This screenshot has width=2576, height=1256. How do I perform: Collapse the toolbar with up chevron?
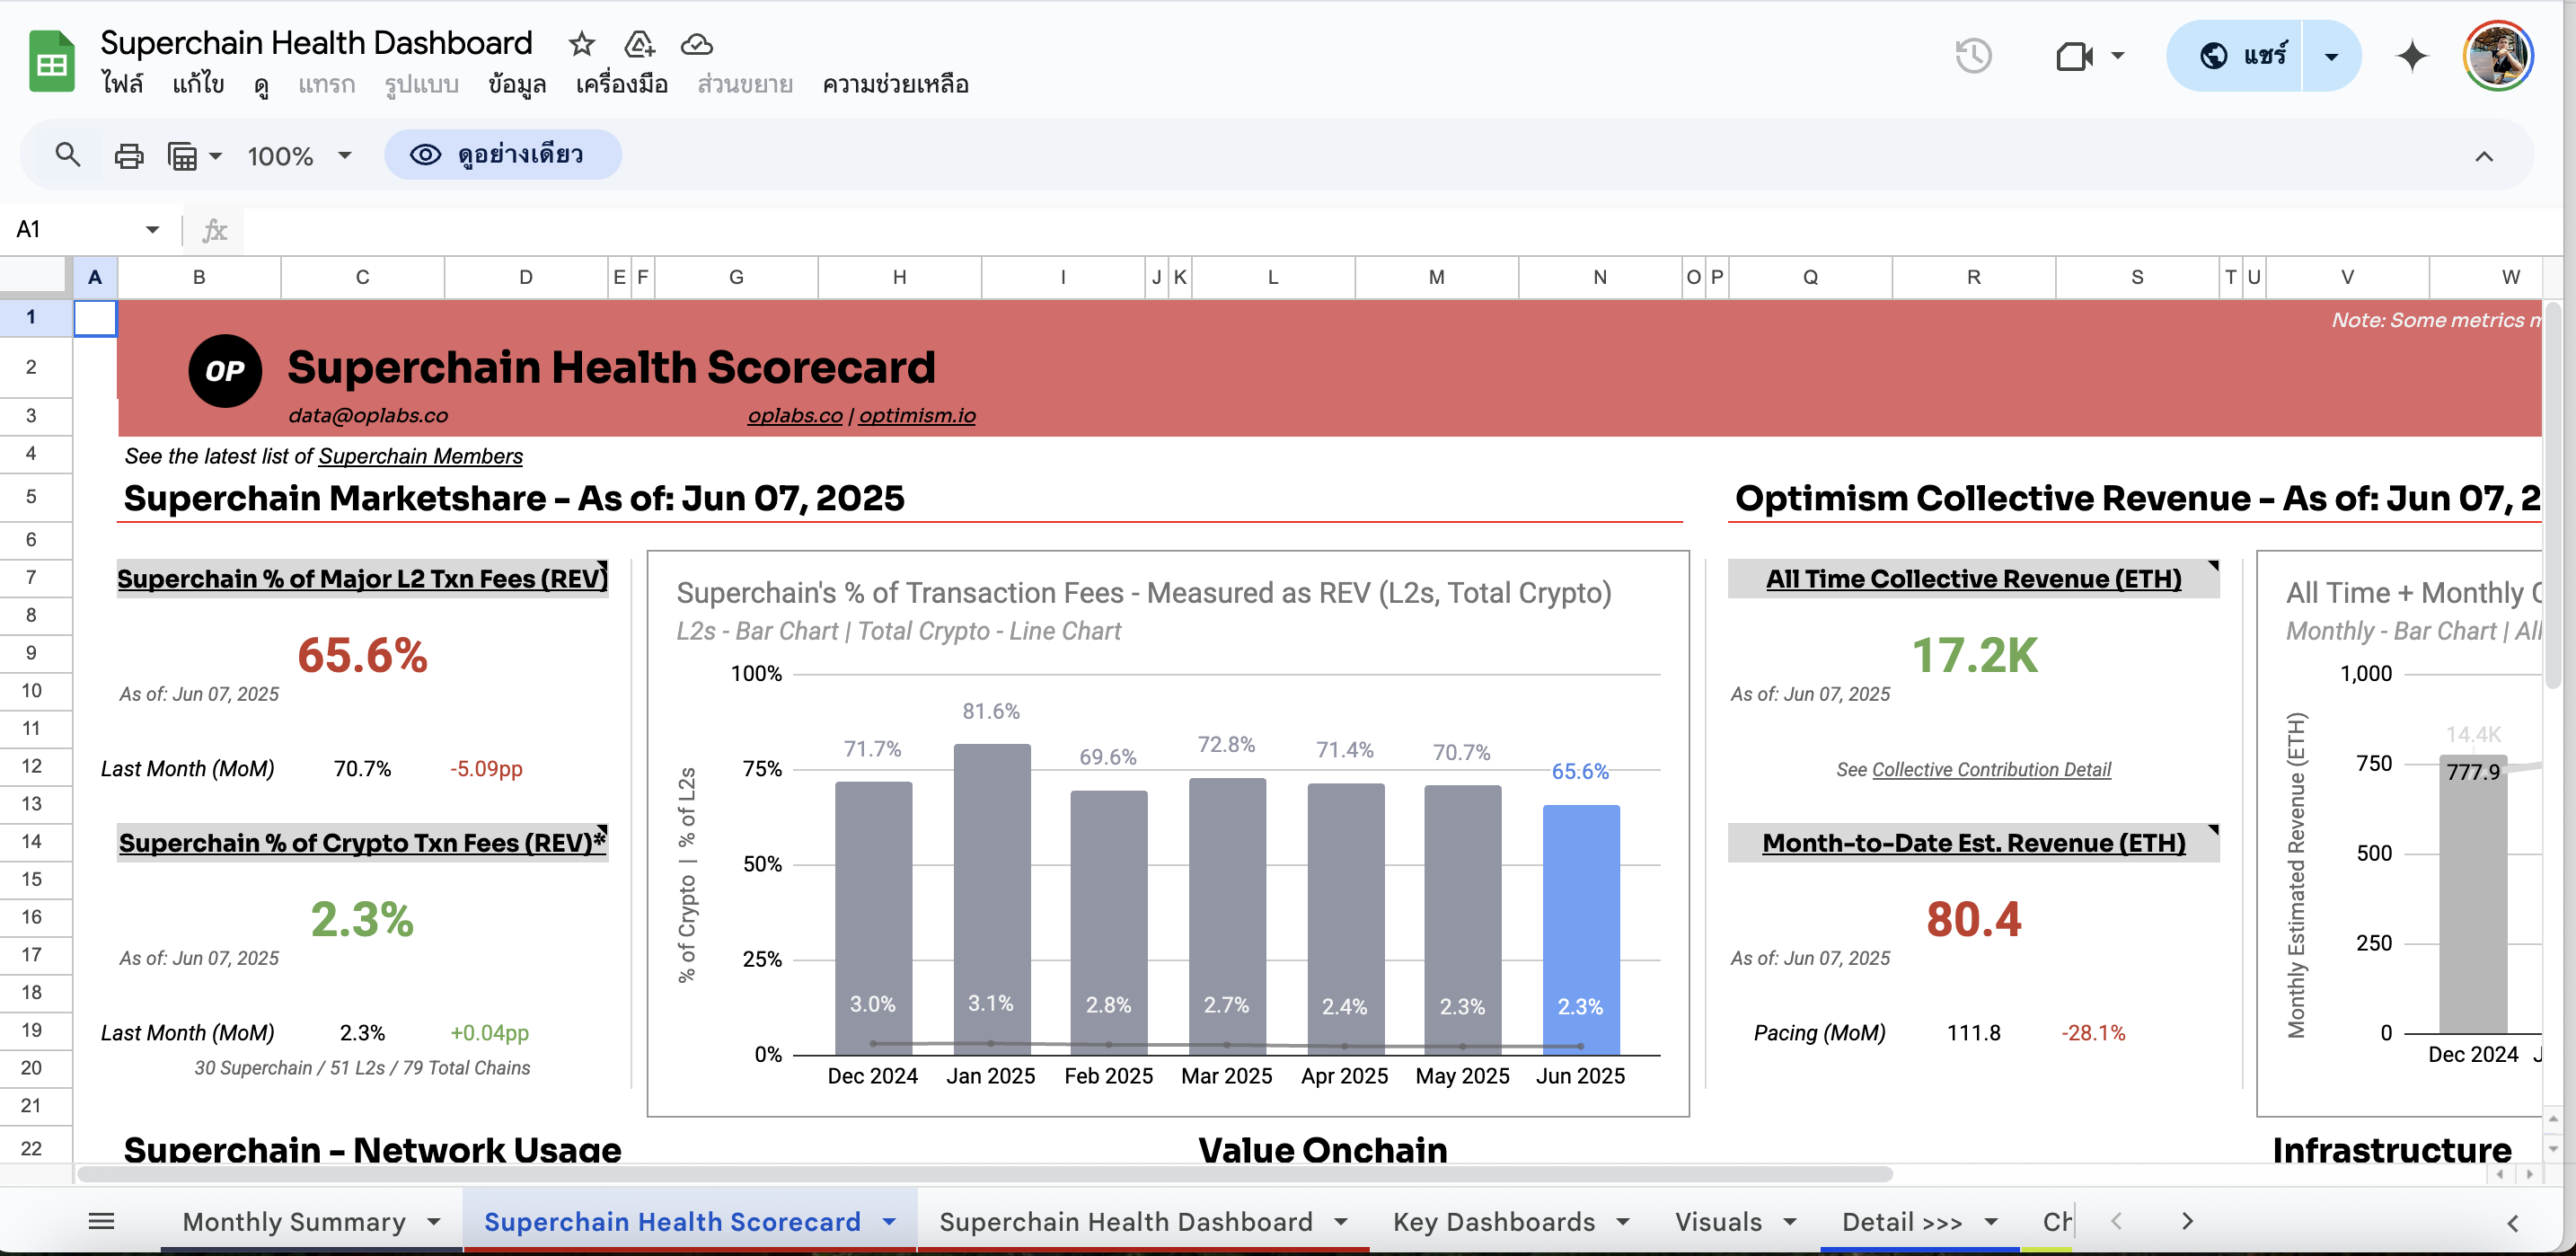2484,156
